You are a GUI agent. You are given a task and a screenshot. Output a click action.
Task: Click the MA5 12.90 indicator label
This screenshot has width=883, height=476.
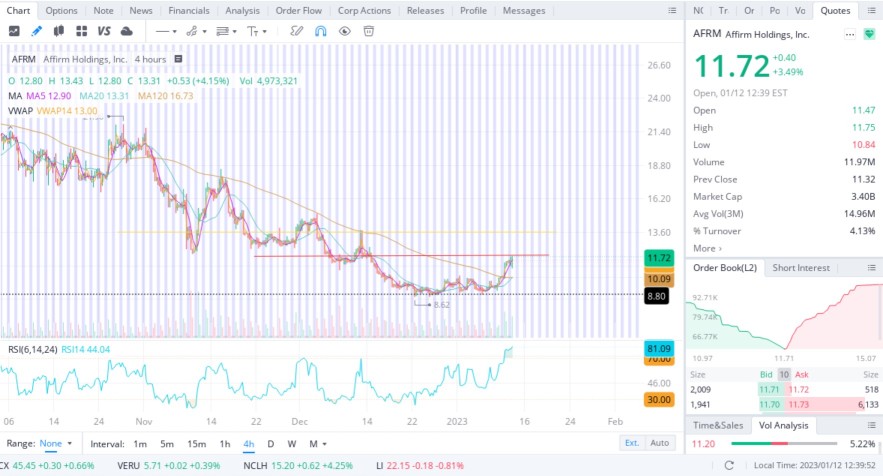pos(48,96)
